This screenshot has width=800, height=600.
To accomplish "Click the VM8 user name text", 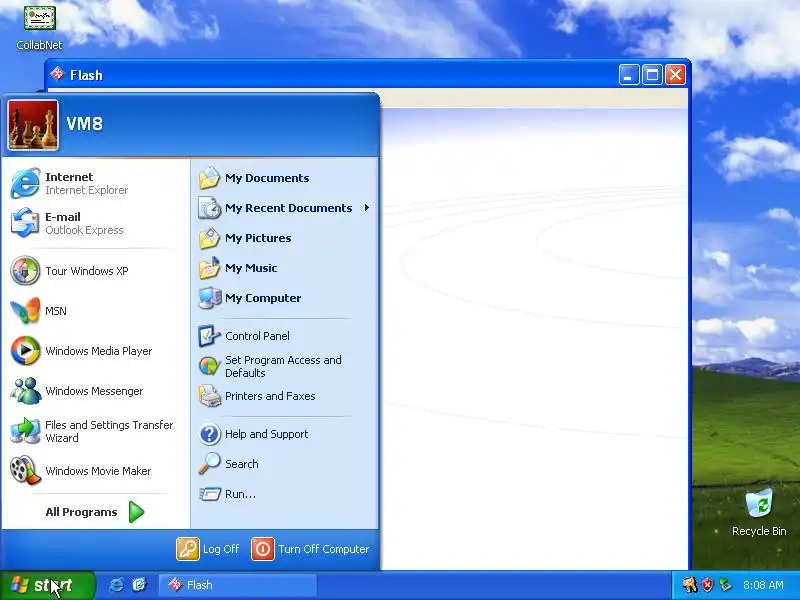I will pos(85,123).
